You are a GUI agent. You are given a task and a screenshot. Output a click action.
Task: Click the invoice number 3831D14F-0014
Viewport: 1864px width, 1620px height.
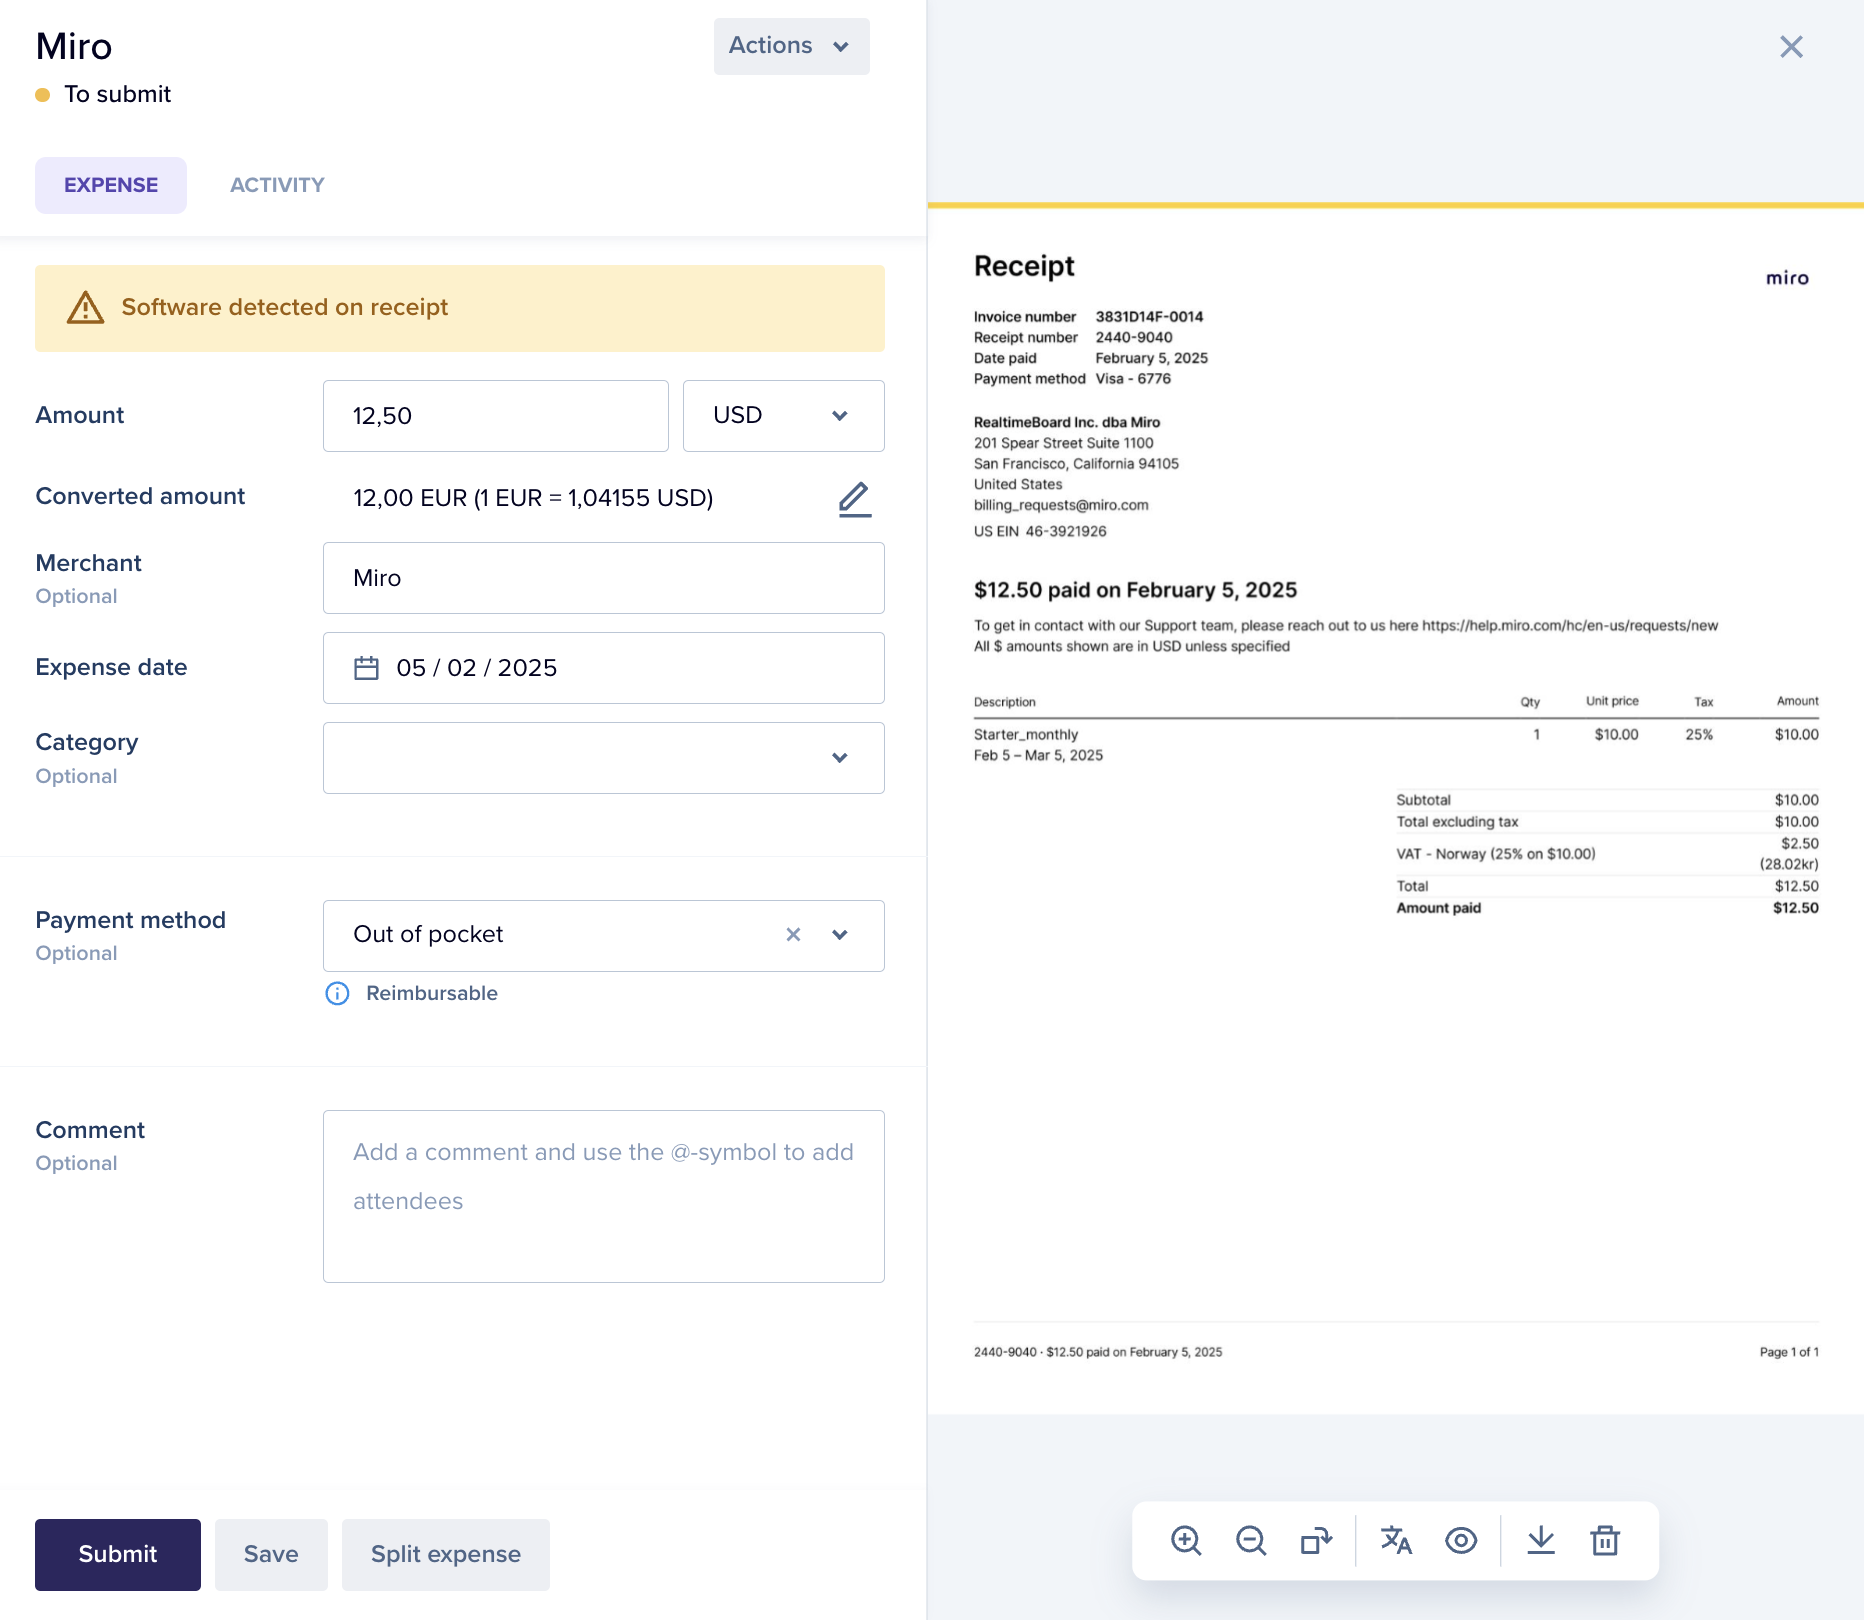click(x=1149, y=317)
